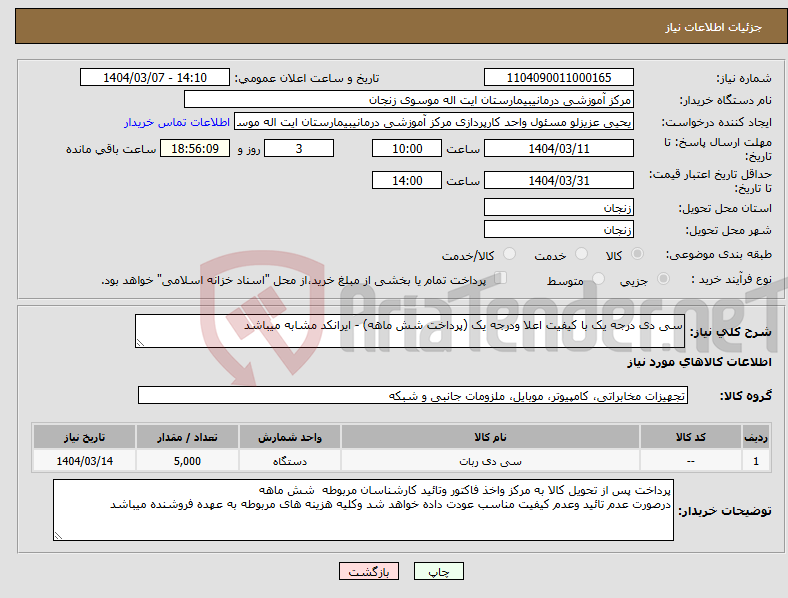Click the remaining days field showing 3

click(x=299, y=148)
